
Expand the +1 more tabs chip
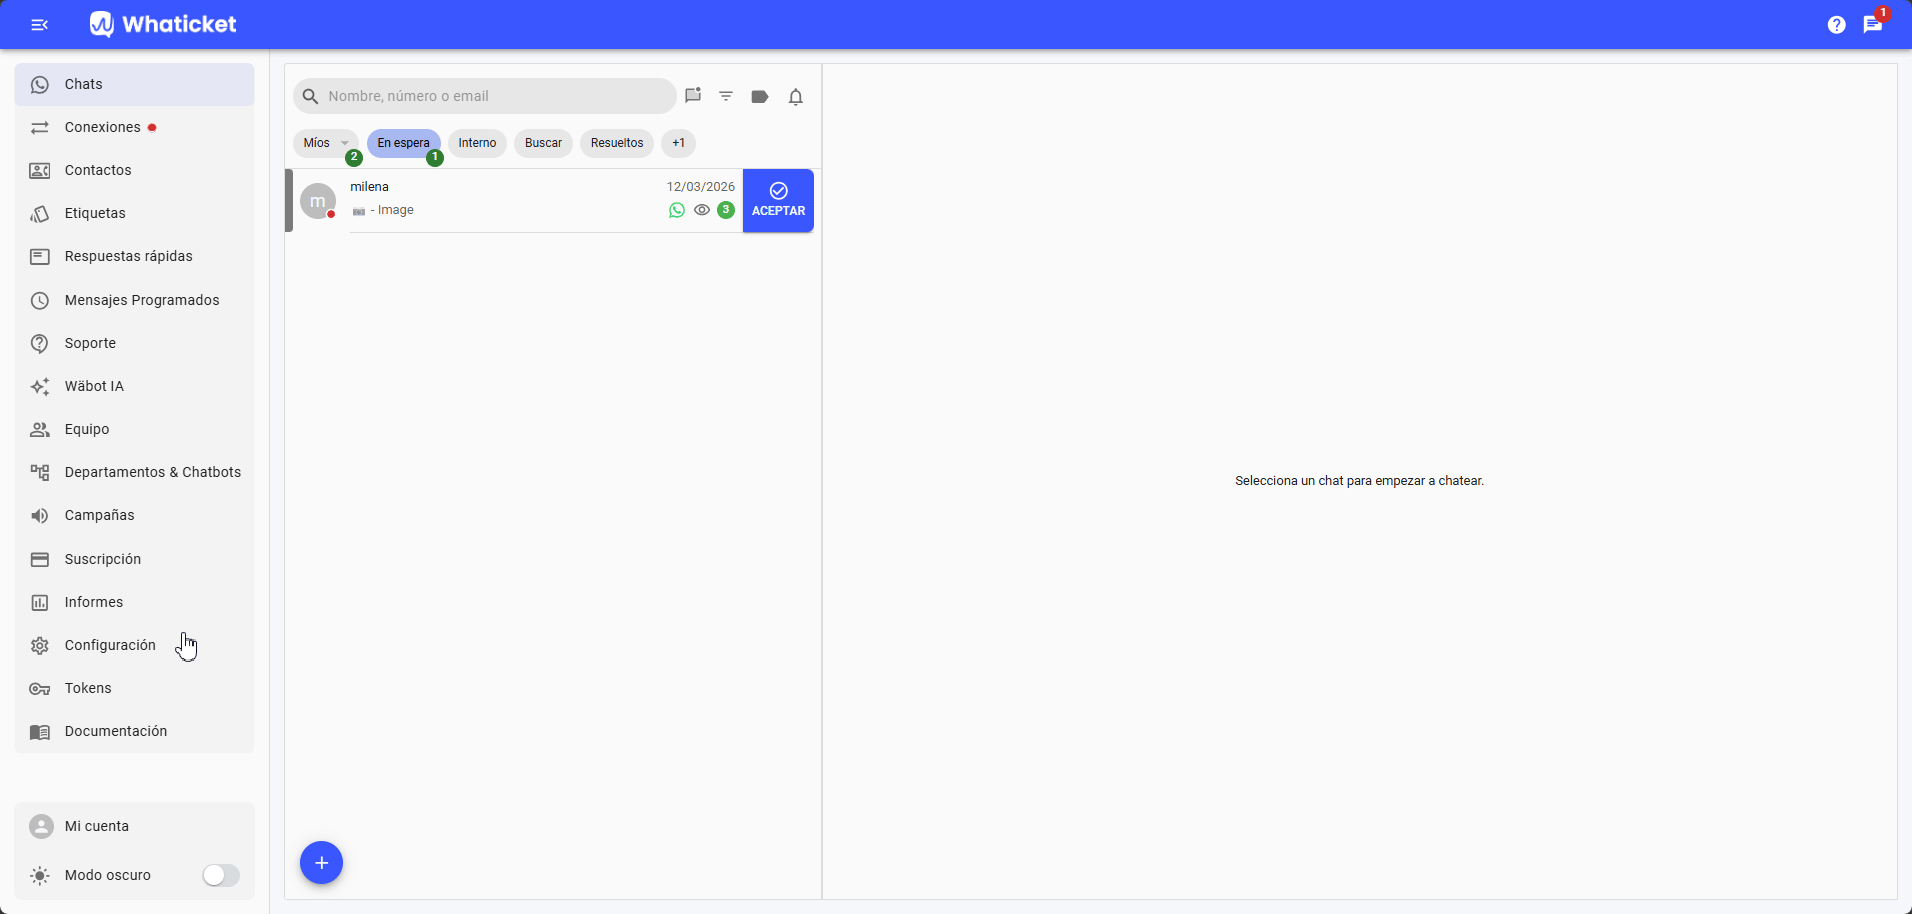(x=678, y=143)
